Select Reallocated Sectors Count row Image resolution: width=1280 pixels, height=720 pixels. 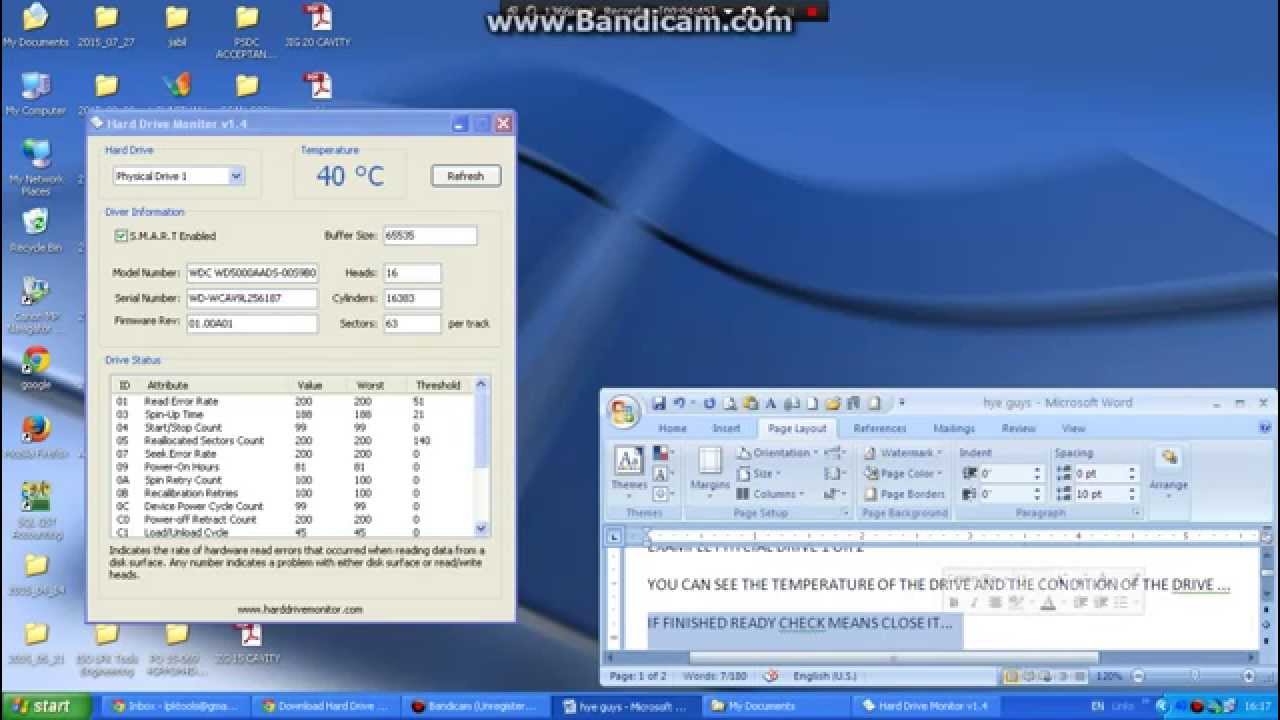pyautogui.click(x=292, y=440)
